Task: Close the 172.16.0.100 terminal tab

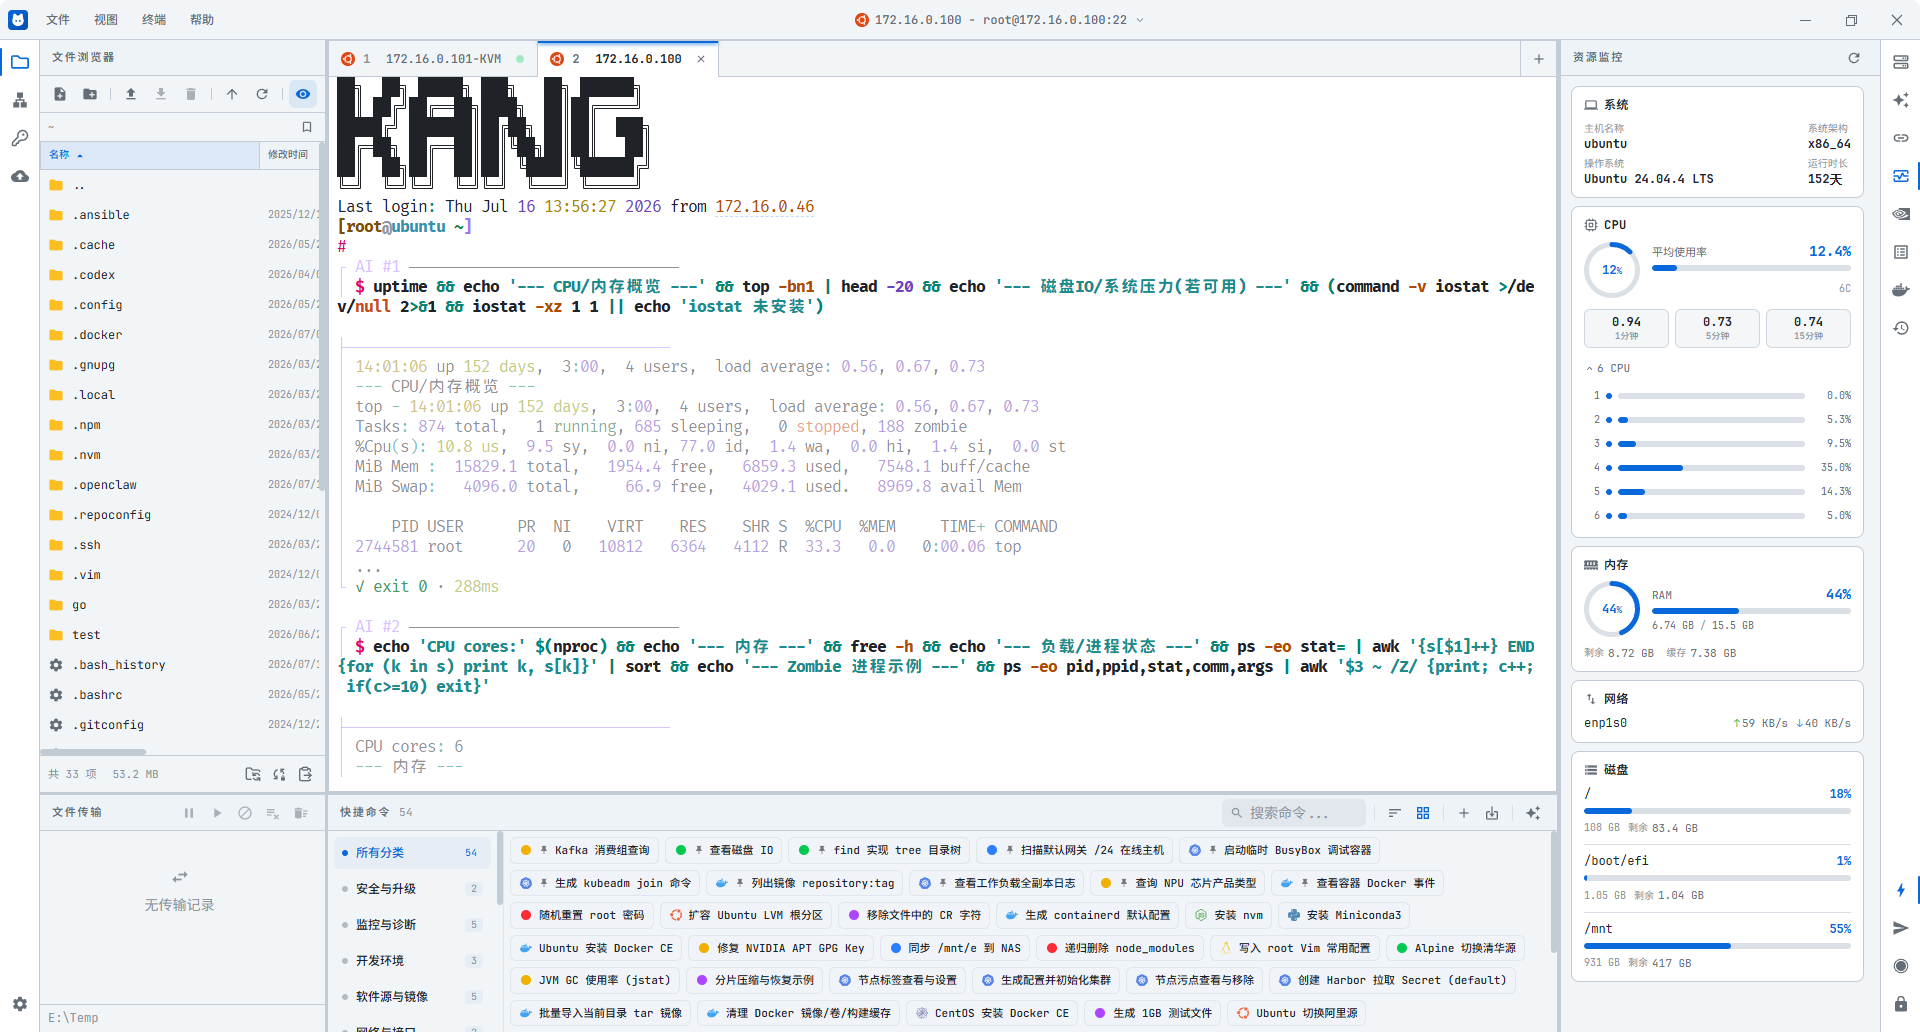Action: [x=701, y=59]
